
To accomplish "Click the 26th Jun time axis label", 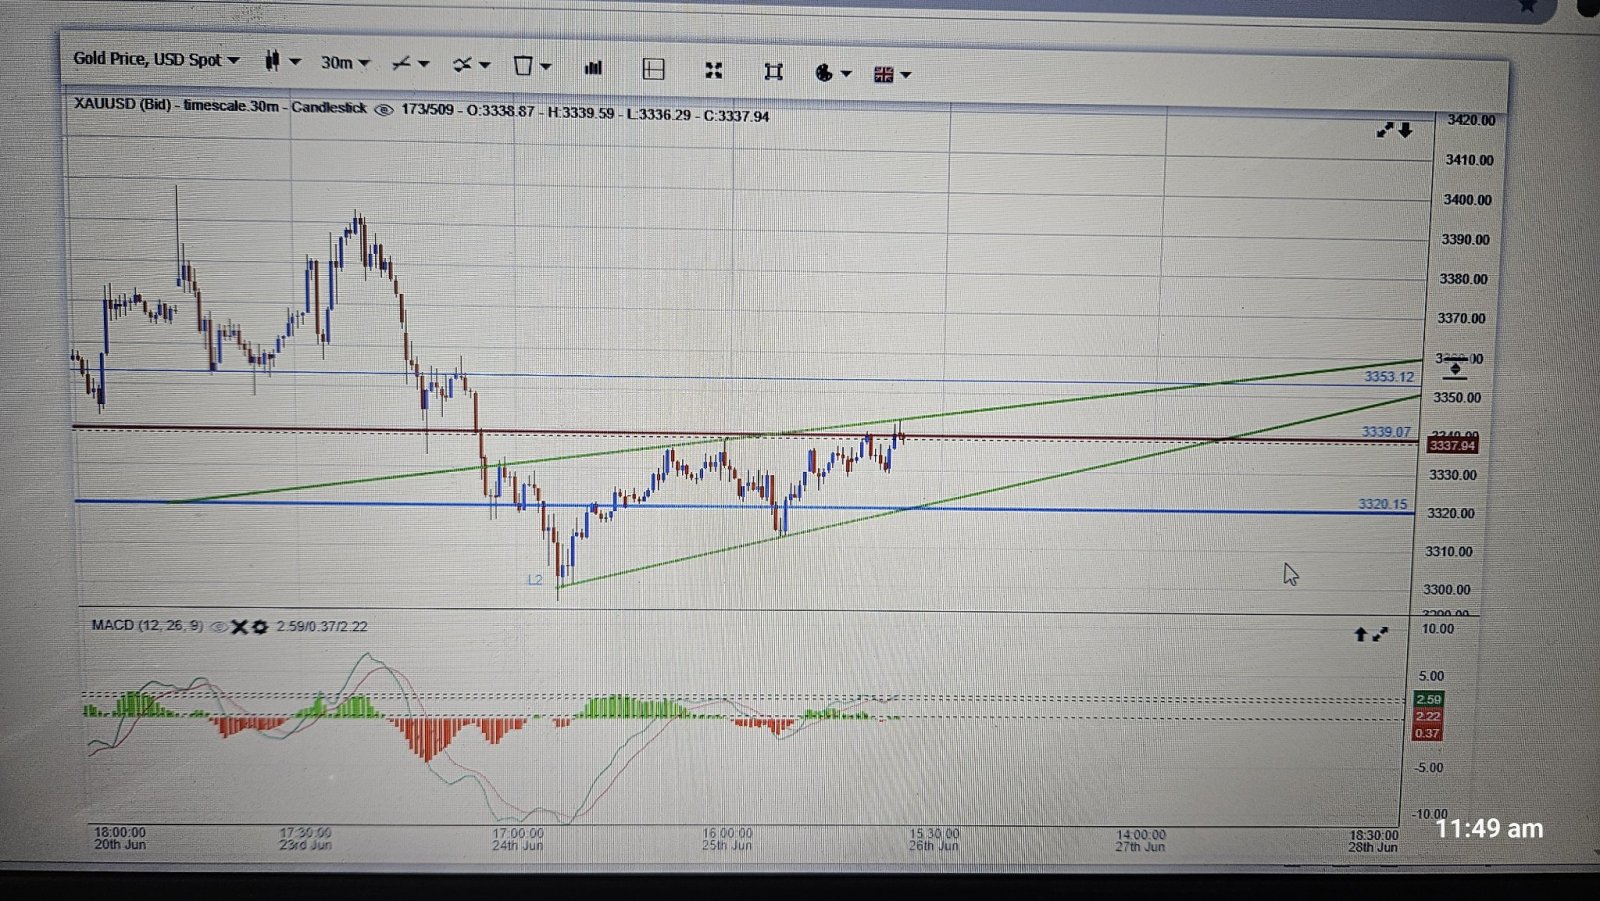I will point(933,846).
